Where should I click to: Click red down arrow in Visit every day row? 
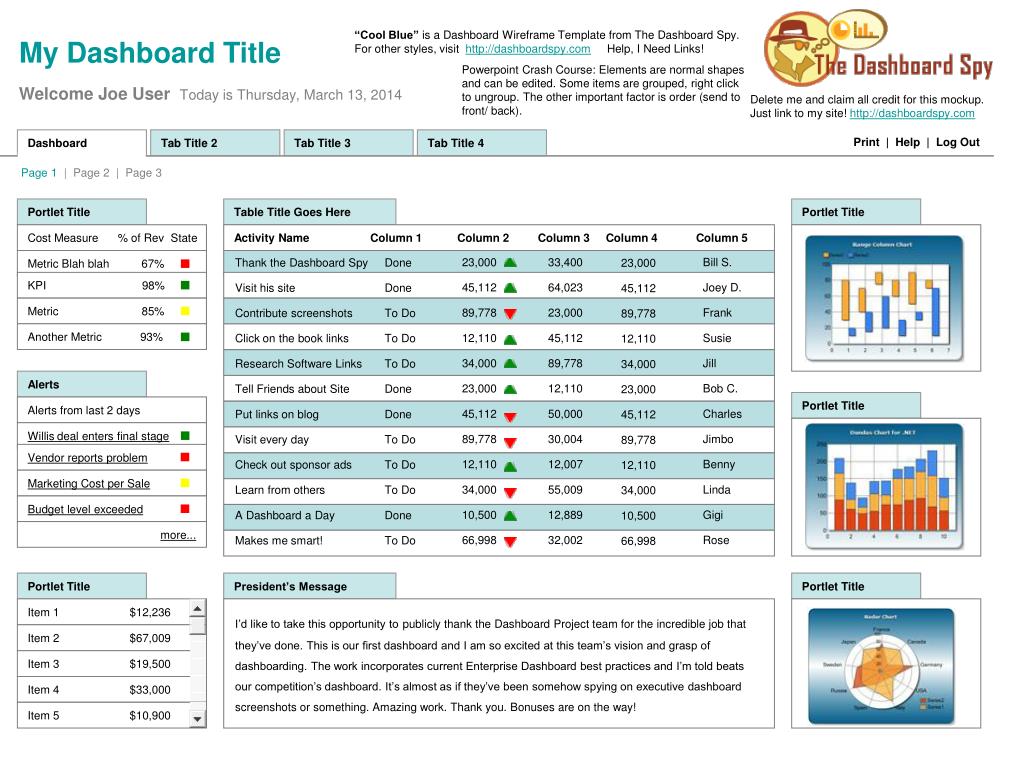point(511,441)
